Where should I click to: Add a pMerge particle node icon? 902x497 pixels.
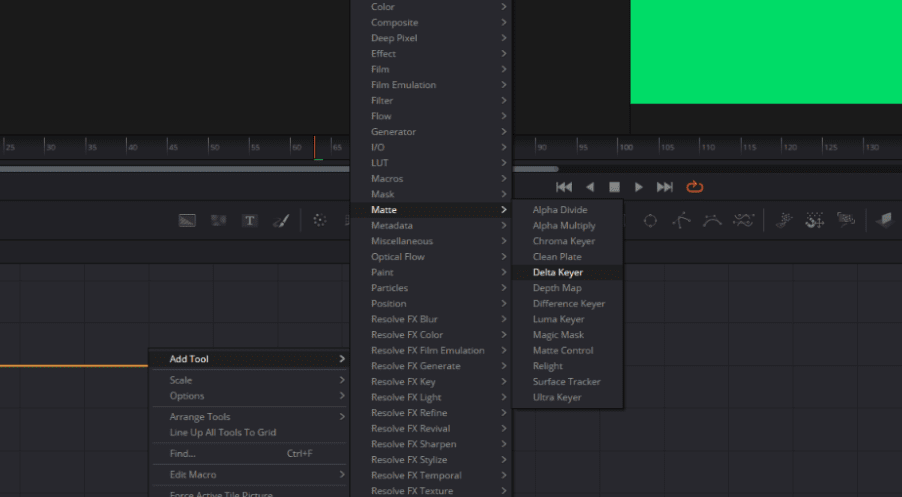(815, 220)
